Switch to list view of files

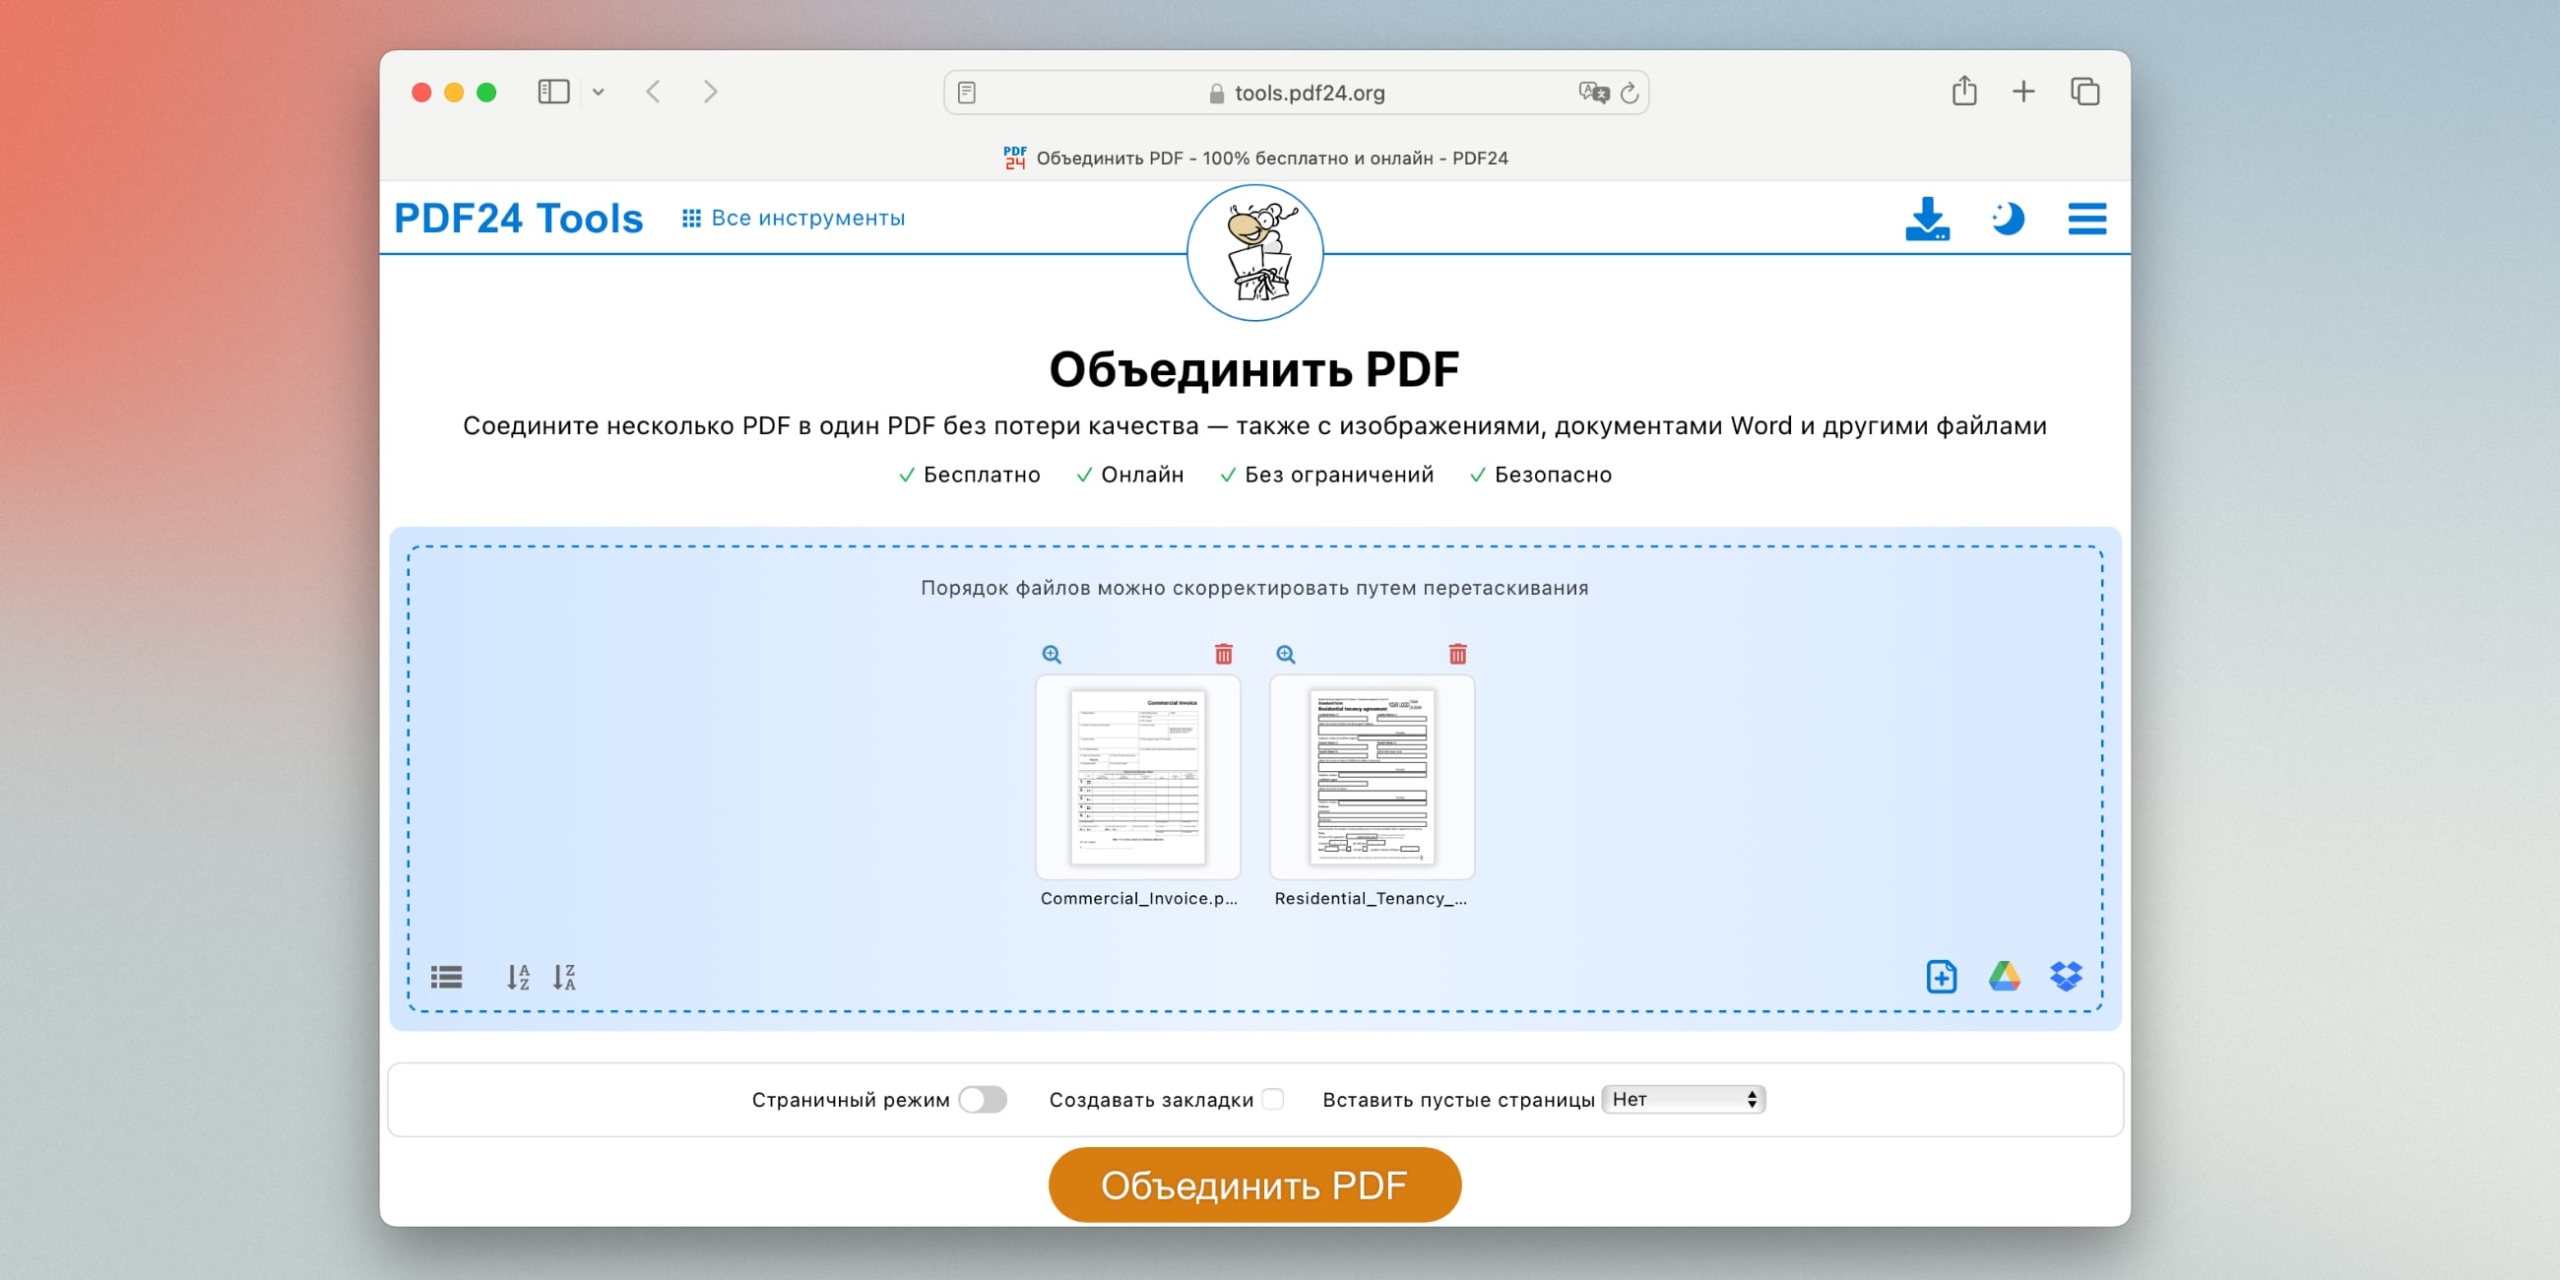pos(446,976)
